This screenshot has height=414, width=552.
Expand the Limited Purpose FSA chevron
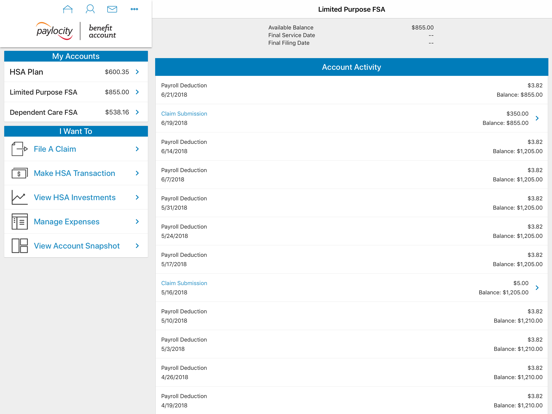tap(137, 92)
